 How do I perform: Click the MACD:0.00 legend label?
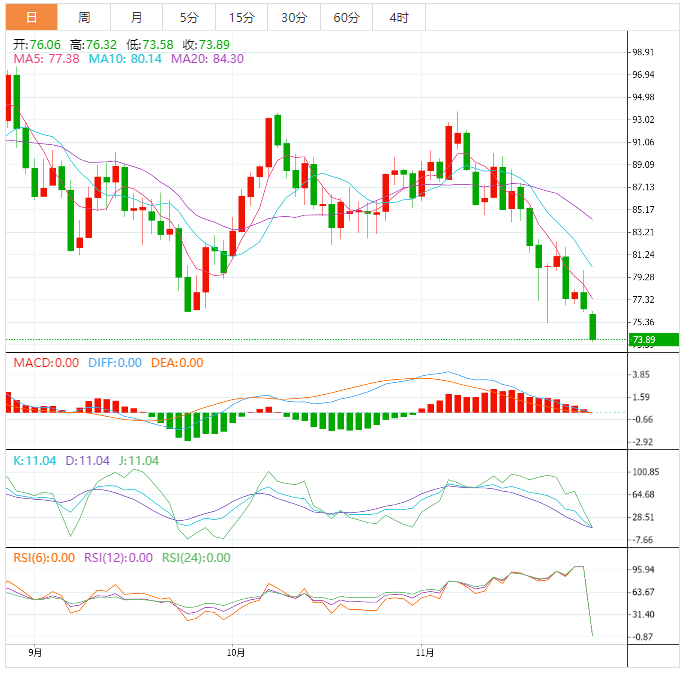[45, 362]
